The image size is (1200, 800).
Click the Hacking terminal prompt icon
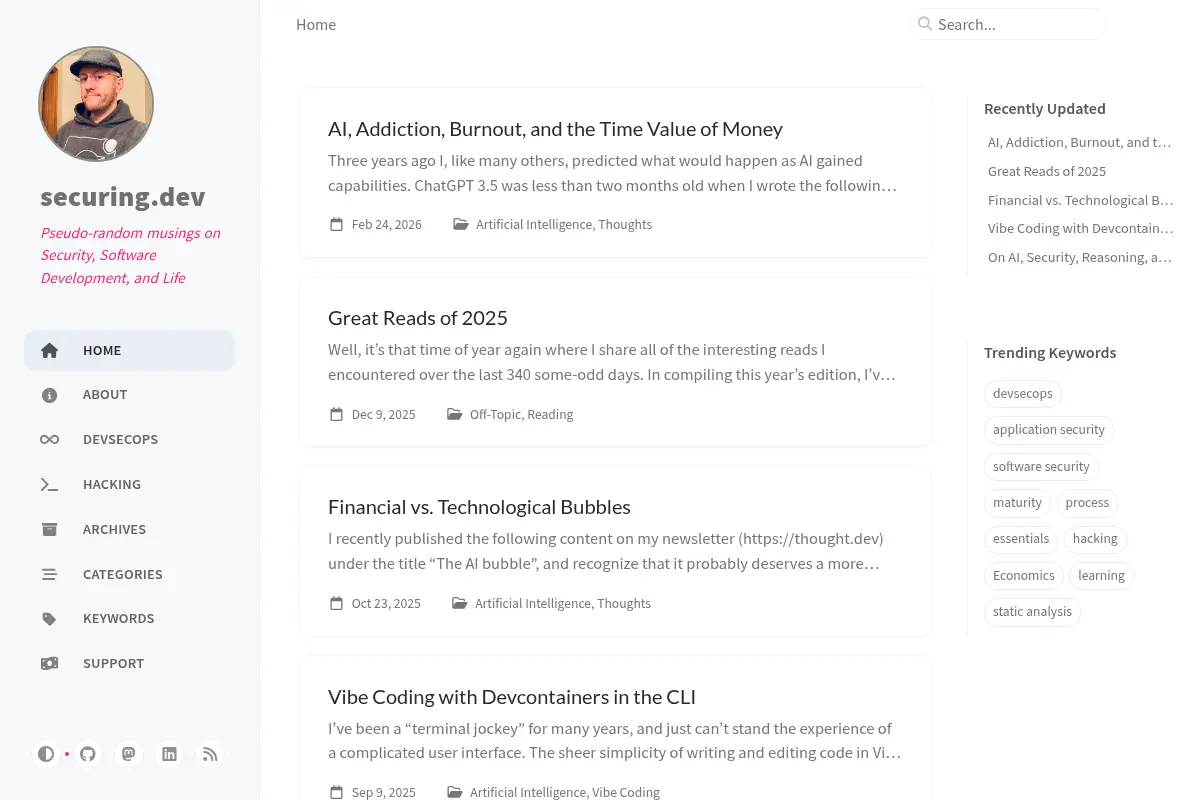pyautogui.click(x=49, y=485)
